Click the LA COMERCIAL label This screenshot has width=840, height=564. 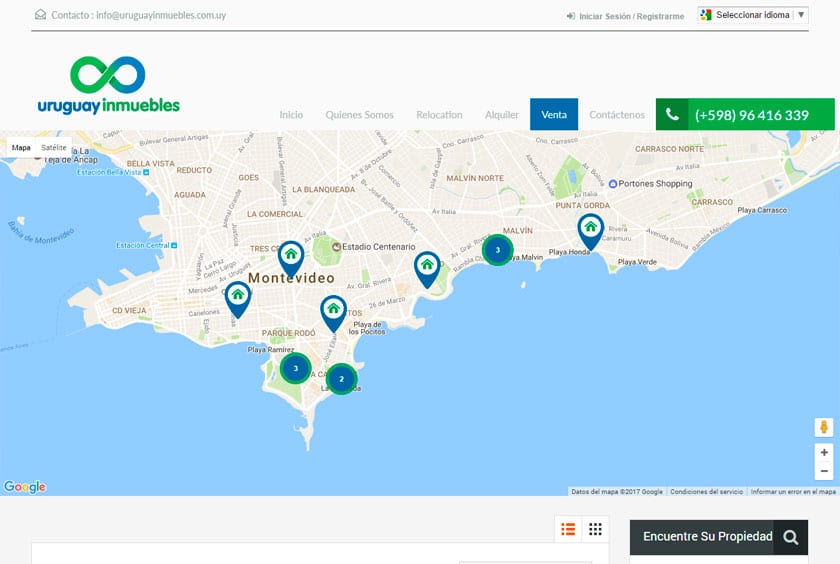[x=275, y=214]
